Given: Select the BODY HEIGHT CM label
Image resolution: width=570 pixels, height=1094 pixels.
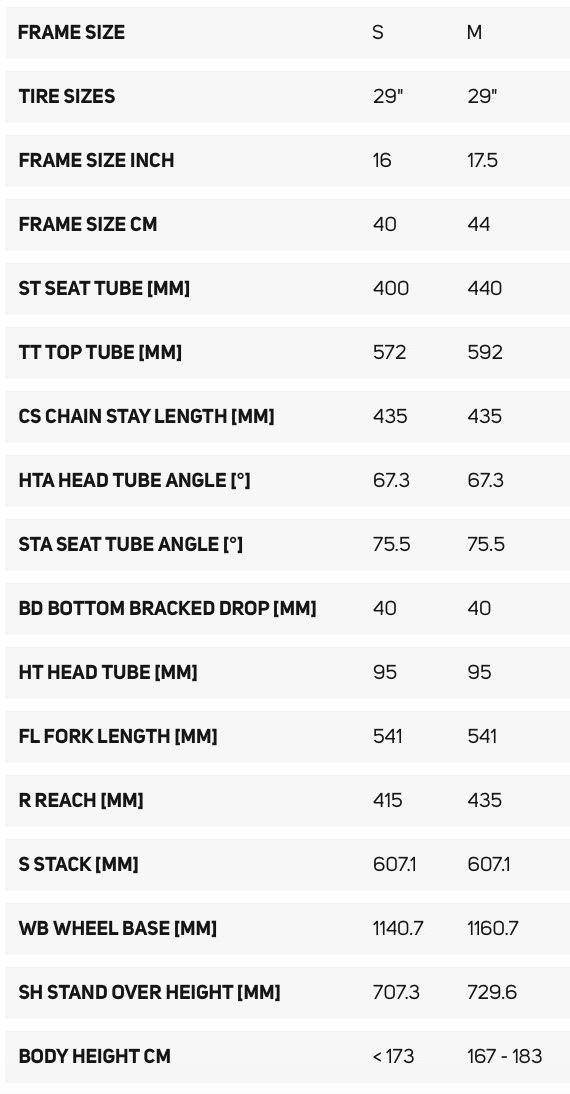Looking at the screenshot, I should (x=95, y=1056).
